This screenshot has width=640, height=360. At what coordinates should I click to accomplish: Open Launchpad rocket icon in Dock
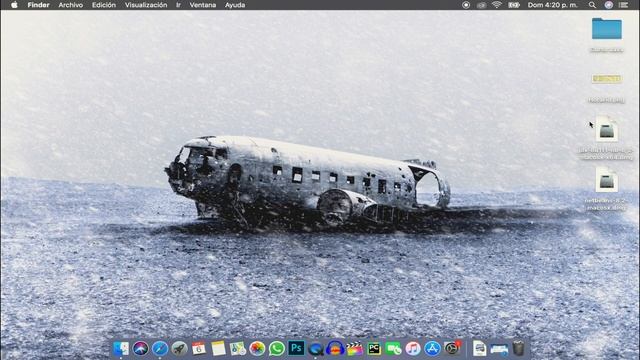(x=179, y=349)
